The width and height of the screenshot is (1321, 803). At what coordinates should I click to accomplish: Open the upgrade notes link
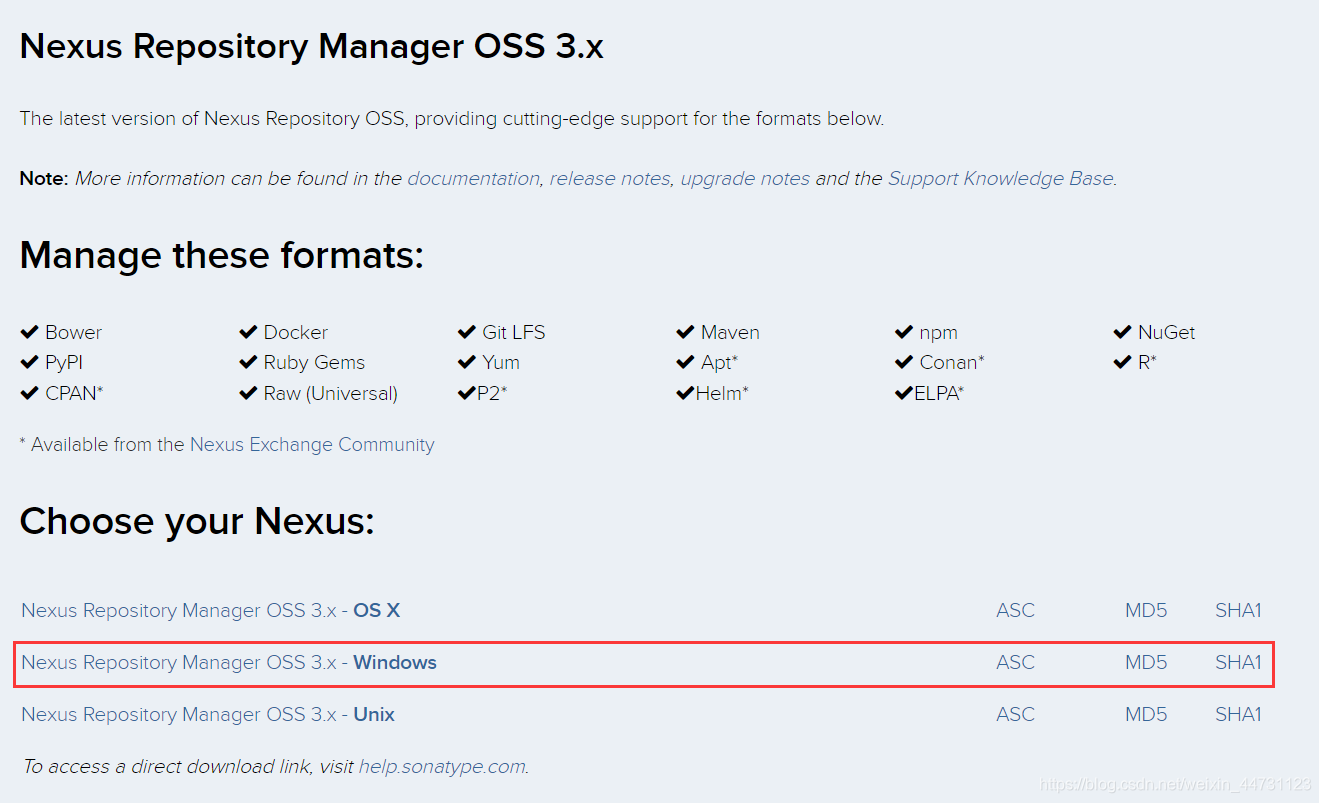point(745,179)
